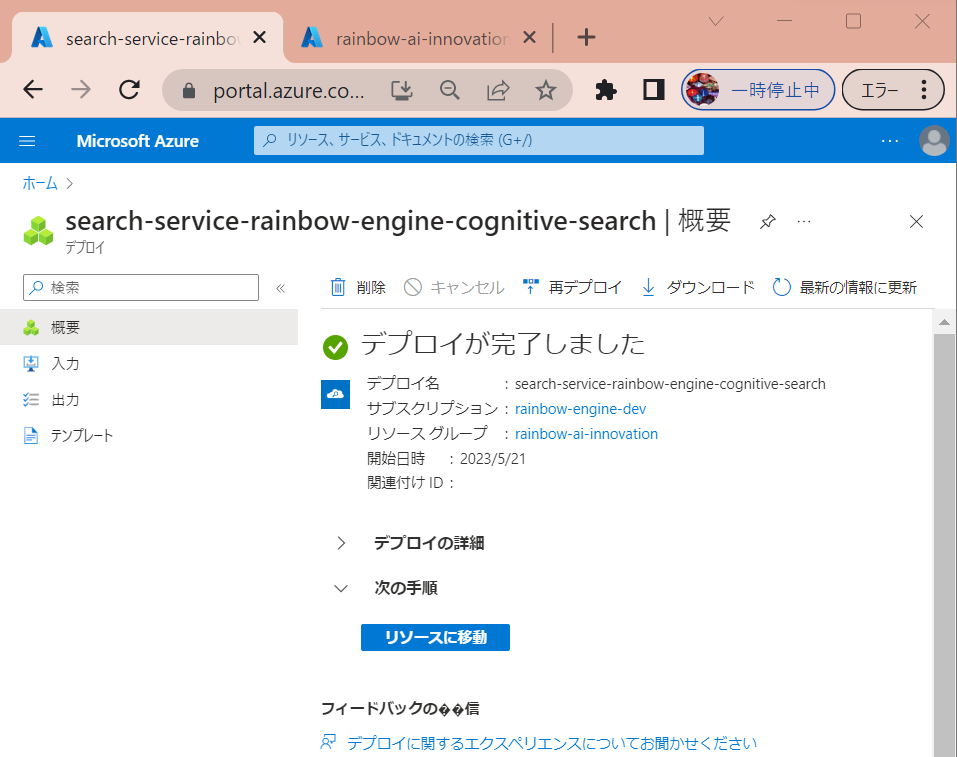The image size is (957, 757).
Task: Open the deployment experience feedback link
Action: point(552,743)
